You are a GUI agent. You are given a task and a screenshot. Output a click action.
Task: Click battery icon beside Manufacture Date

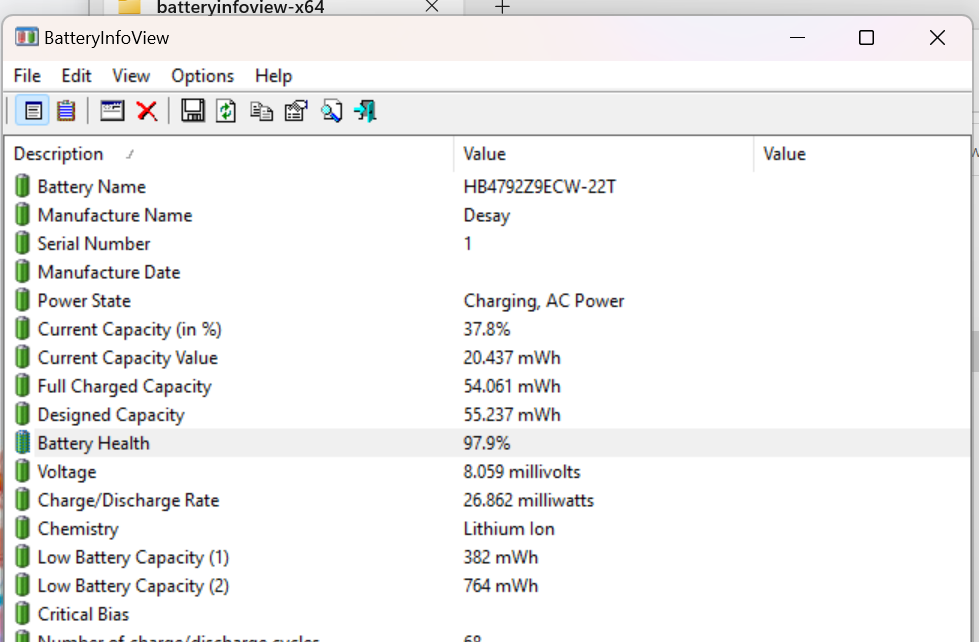[x=22, y=272]
